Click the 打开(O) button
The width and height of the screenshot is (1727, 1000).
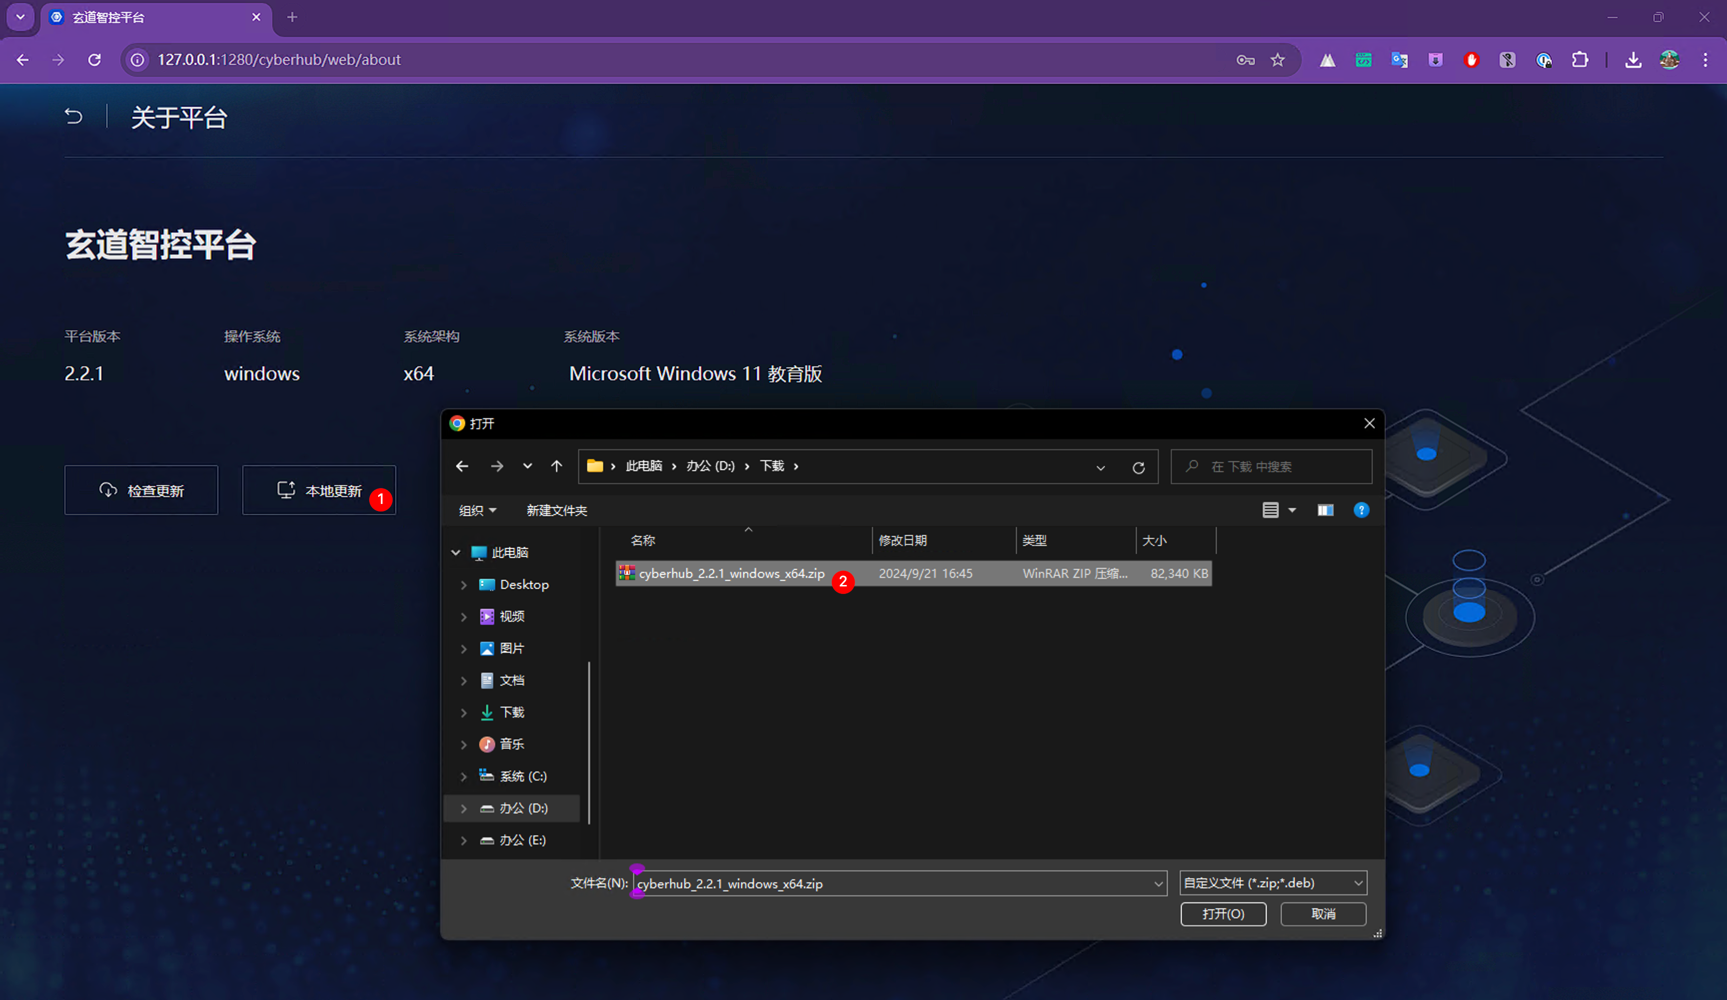pos(1223,914)
